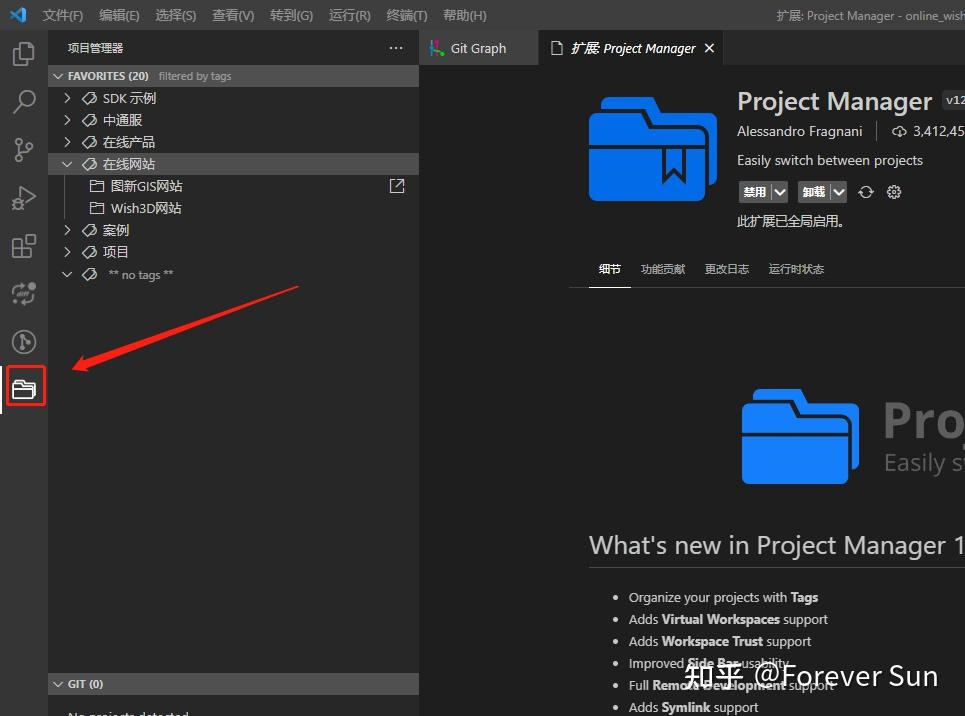Viewport: 965px width, 716px height.
Task: Switch to the 更改日志 tab
Action: pos(727,269)
